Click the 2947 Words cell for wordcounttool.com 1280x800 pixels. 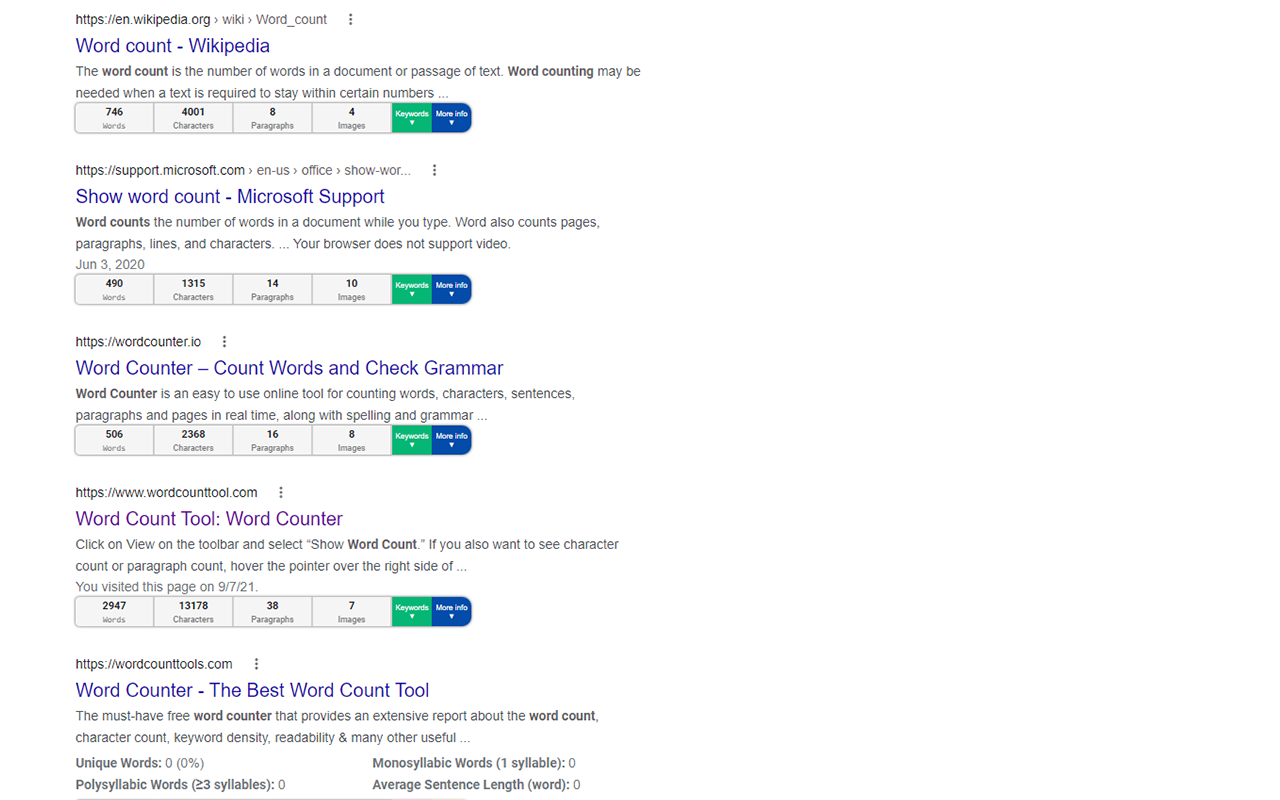[114, 611]
